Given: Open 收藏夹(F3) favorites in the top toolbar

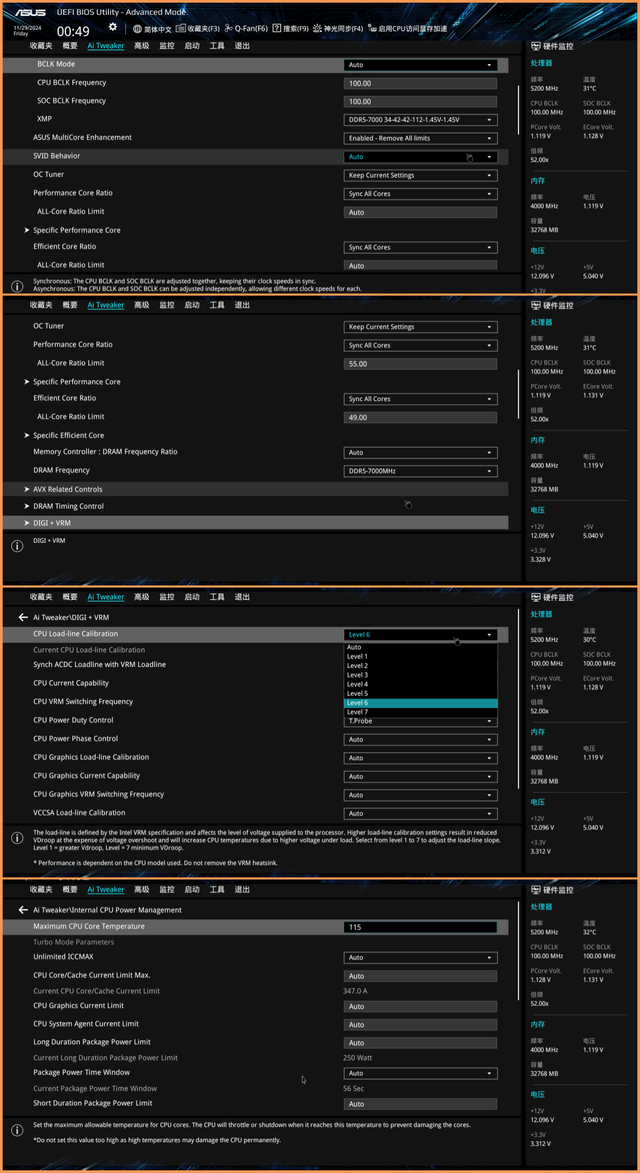Looking at the screenshot, I should click(198, 29).
